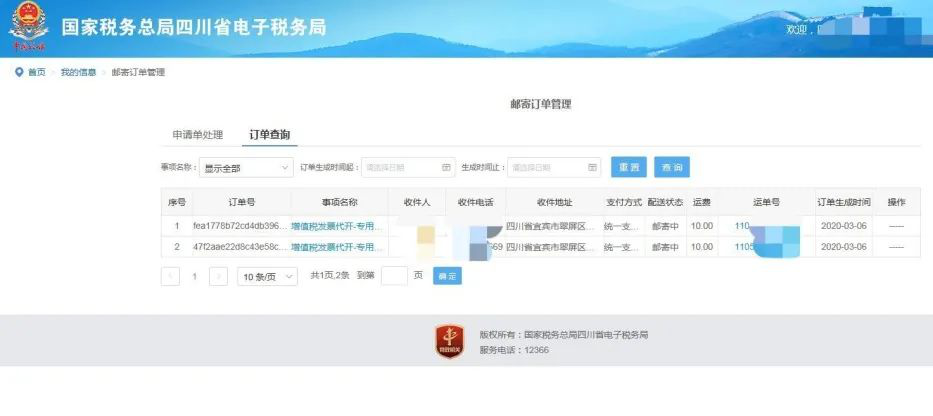Click the 订单生成时间起 date input field

[x=400, y=168]
